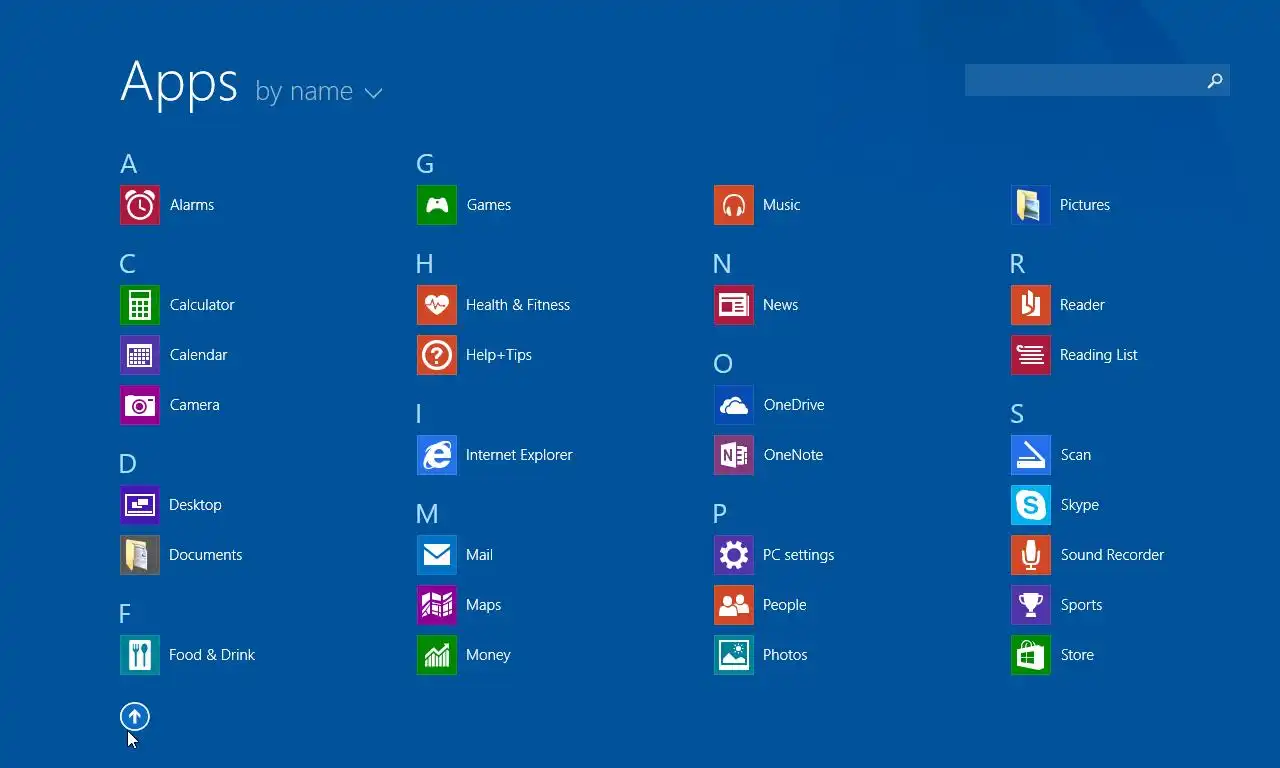Open the Photos app icon
1280x768 pixels.
pos(734,655)
